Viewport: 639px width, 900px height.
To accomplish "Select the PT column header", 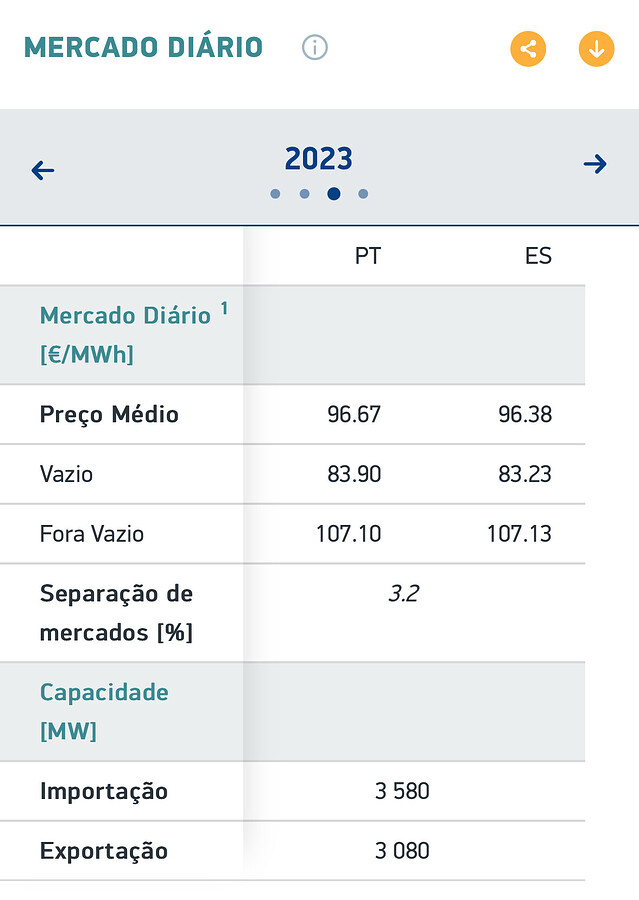I will pyautogui.click(x=367, y=256).
